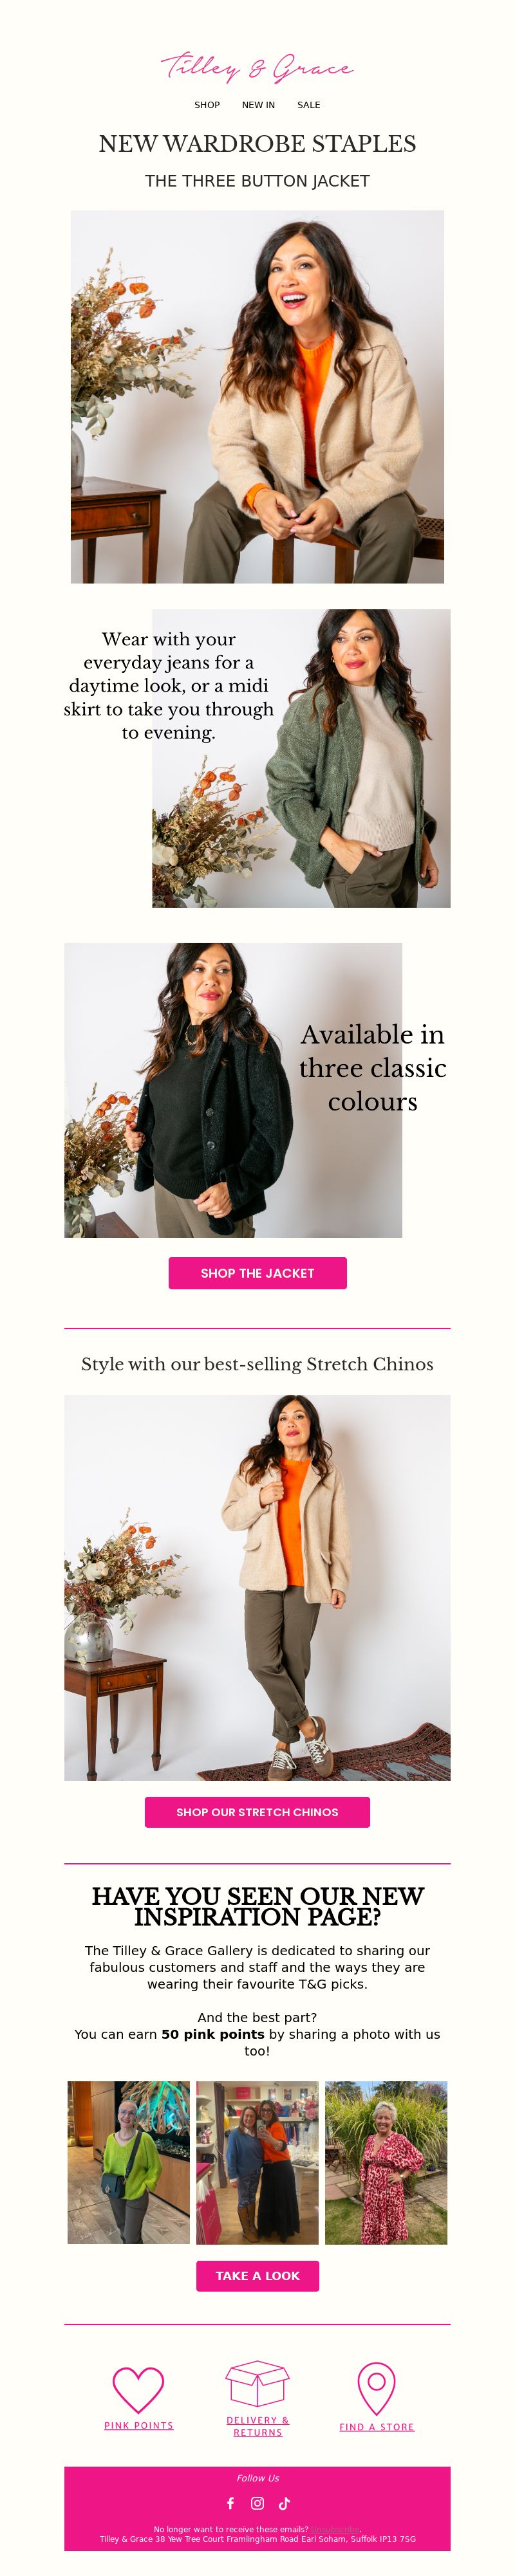Screen dimensions: 515x2576
Task: Click the Tilley & Grace logo
Action: (257, 67)
